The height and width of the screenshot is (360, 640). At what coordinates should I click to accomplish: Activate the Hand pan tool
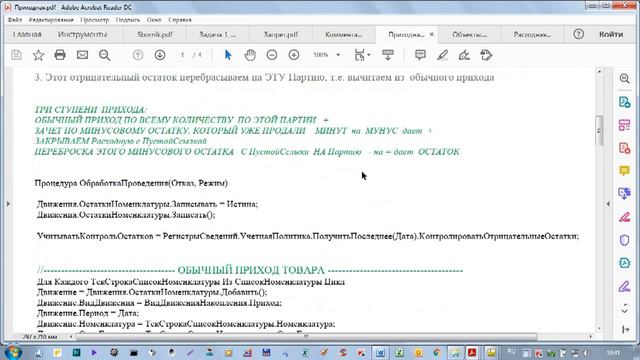pos(250,55)
